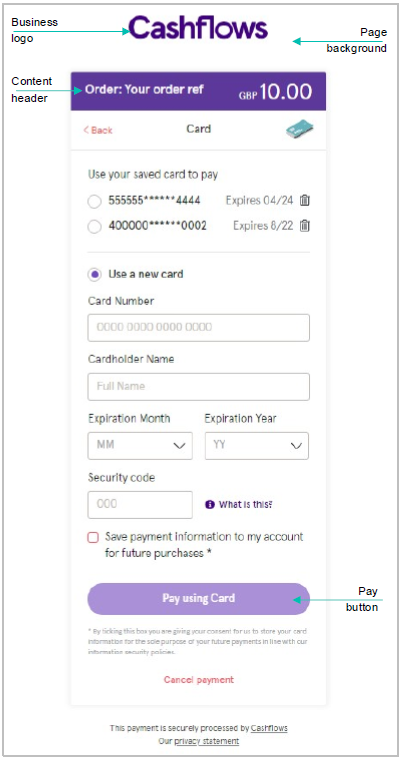Delete the saved card ending in 0002
Image resolution: width=404 pixels, height=762 pixels.
coord(305,225)
